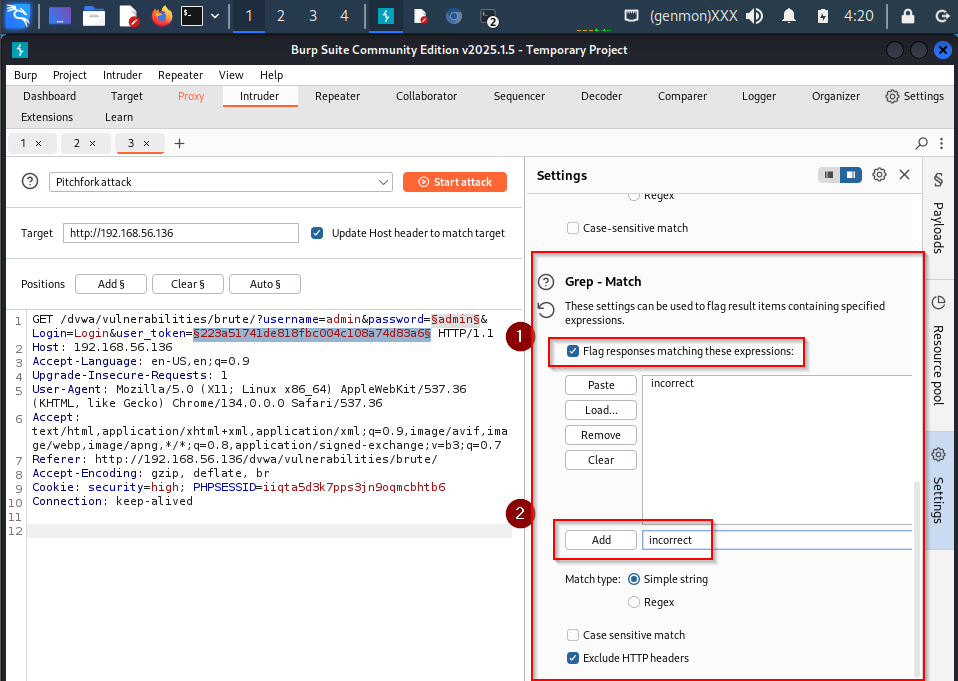Screen dimensions: 958x681
Task: Open the Decoder tab
Action: point(601,96)
